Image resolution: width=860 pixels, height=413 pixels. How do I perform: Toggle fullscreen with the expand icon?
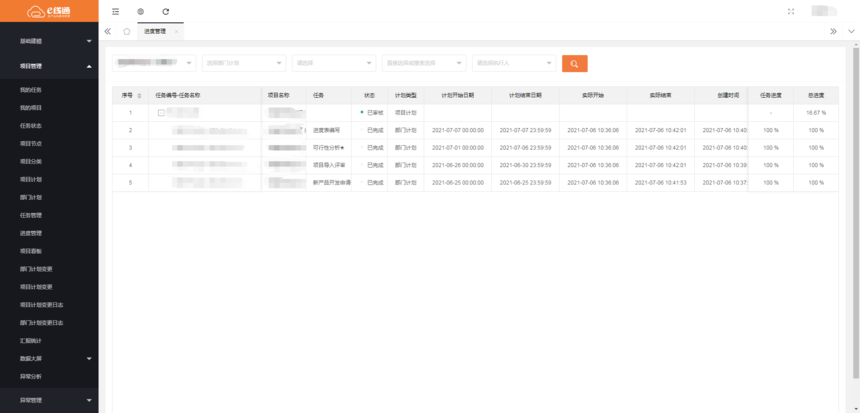coord(791,11)
